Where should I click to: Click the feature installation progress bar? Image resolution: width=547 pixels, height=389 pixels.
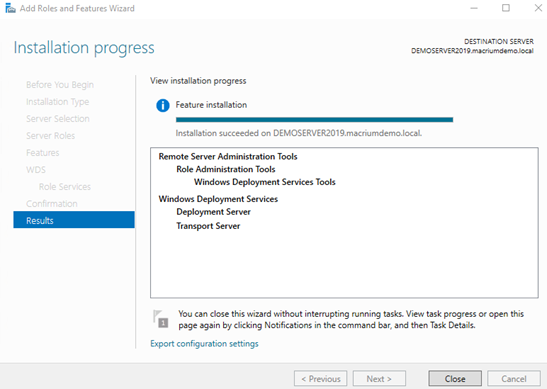314,120
